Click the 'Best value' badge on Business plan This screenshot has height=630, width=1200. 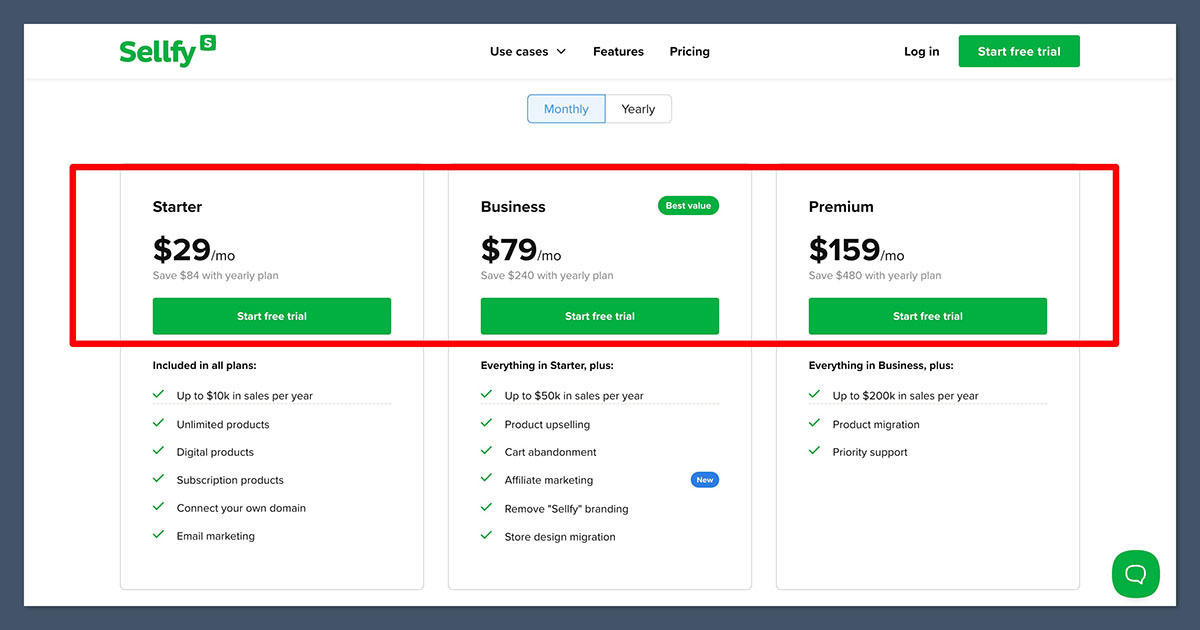point(688,205)
